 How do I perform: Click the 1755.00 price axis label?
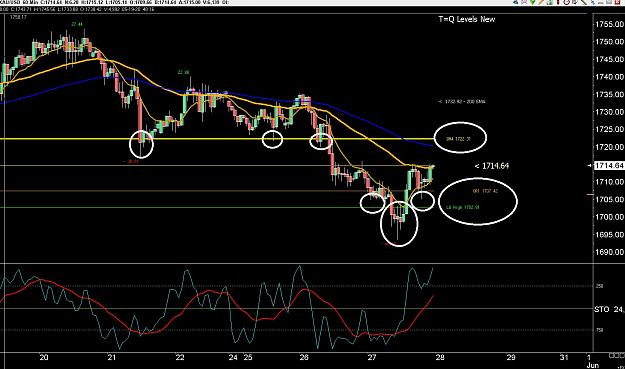[x=609, y=25]
